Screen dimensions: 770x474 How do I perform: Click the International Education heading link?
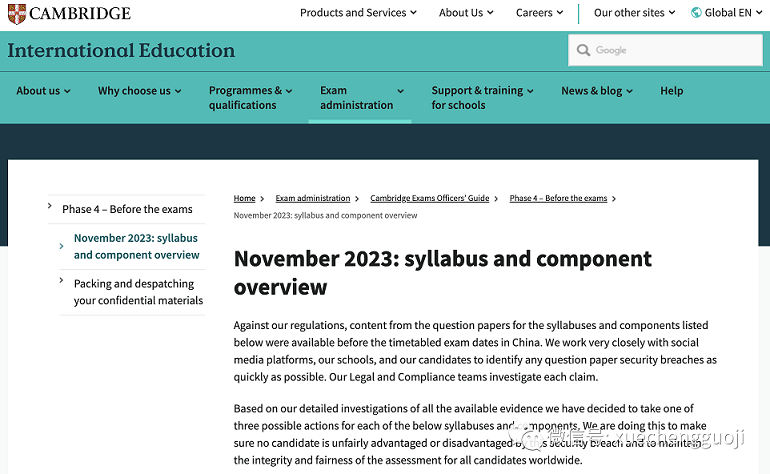pyautogui.click(x=121, y=51)
